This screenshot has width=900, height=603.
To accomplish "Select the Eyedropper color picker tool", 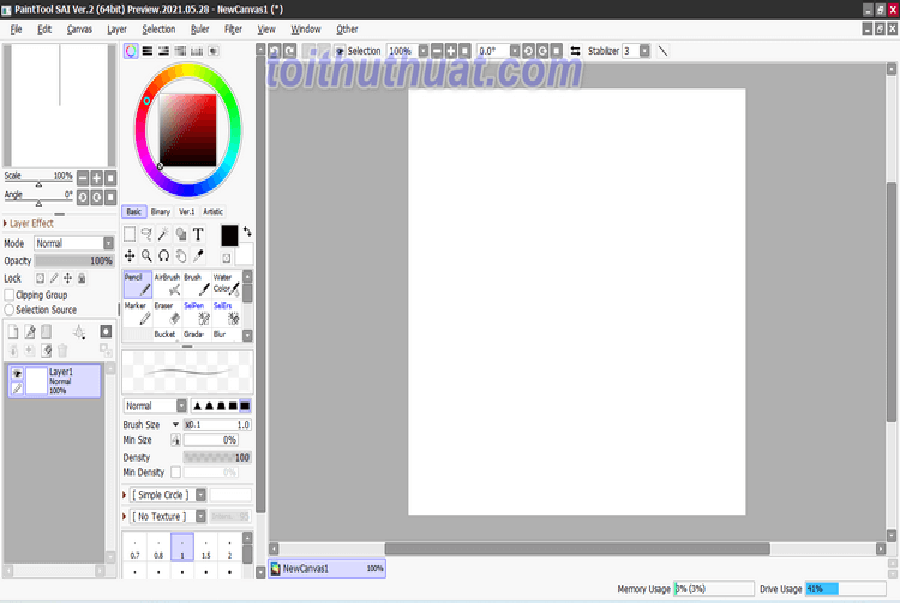I will [x=198, y=256].
